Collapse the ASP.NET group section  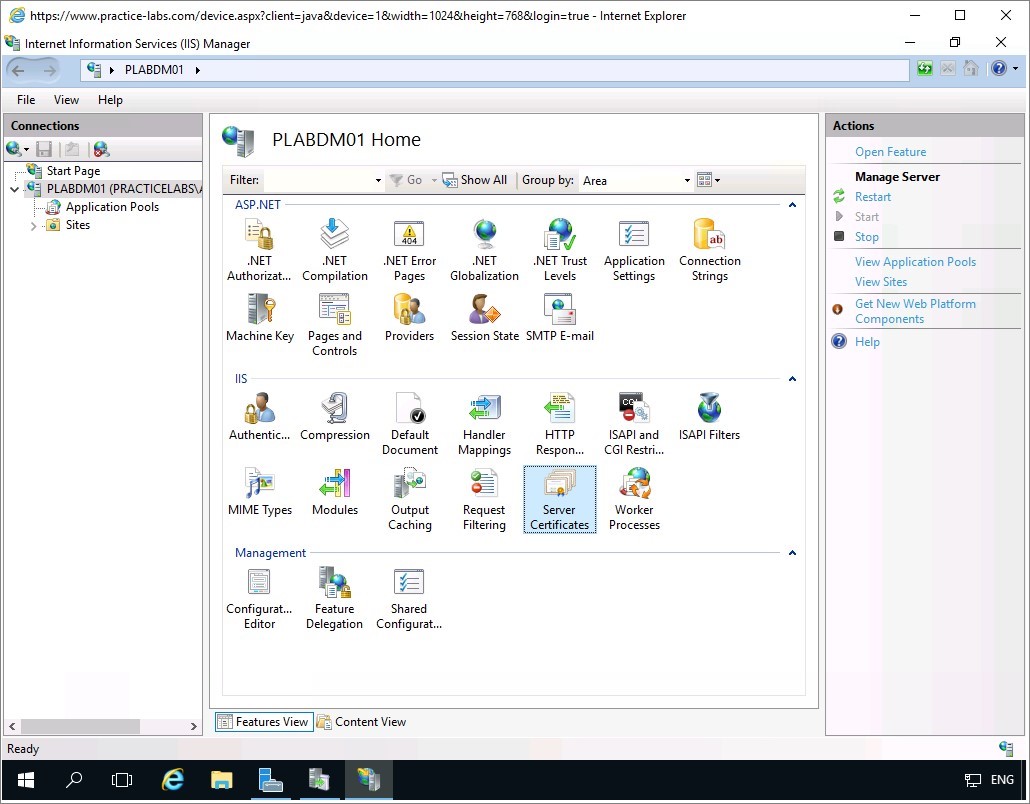pyautogui.click(x=792, y=205)
